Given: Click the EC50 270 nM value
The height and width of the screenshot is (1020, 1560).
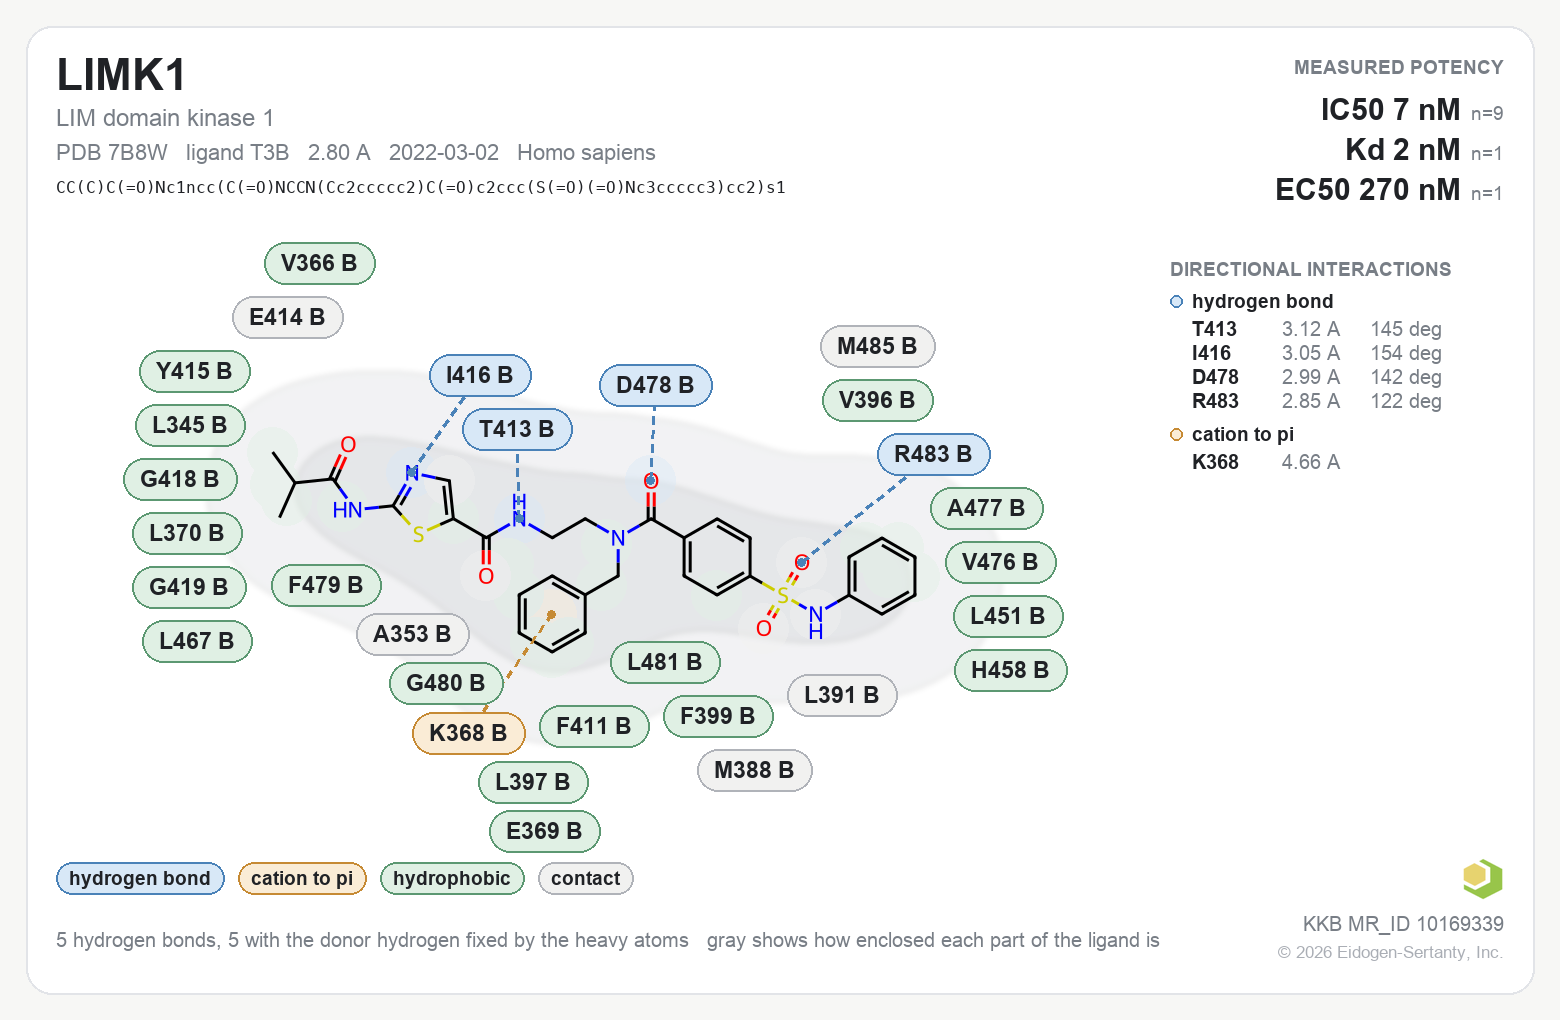Looking at the screenshot, I should (1368, 190).
